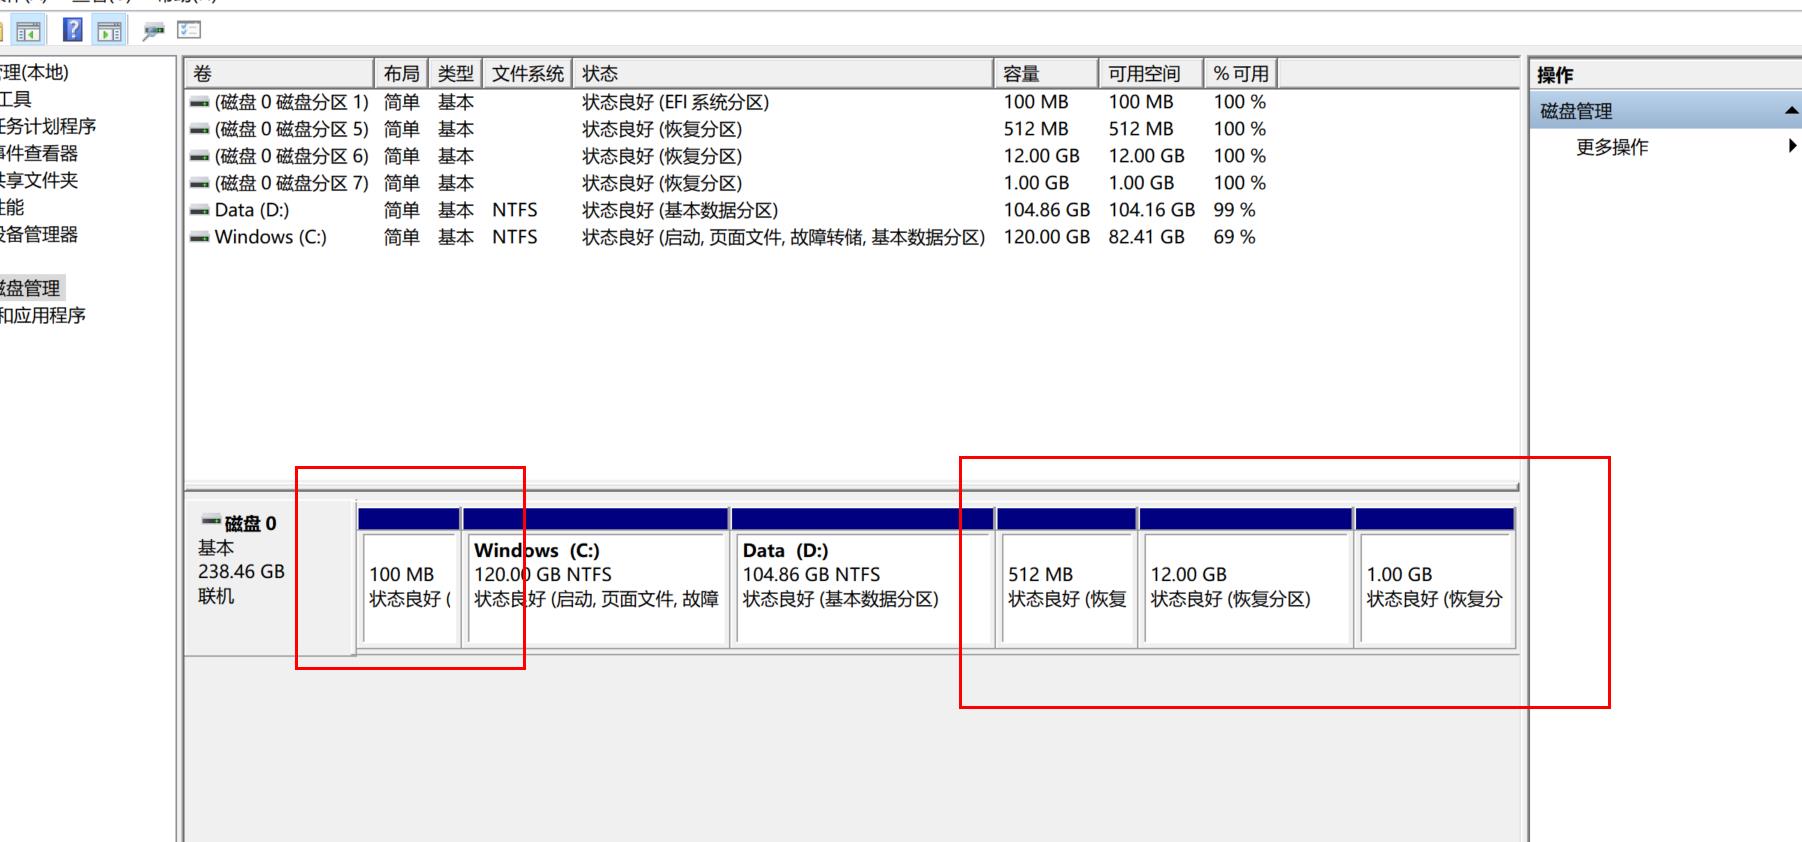Select the 512 MB recovery block in disk map
Viewport: 1802px width, 842px height.
pos(1067,578)
